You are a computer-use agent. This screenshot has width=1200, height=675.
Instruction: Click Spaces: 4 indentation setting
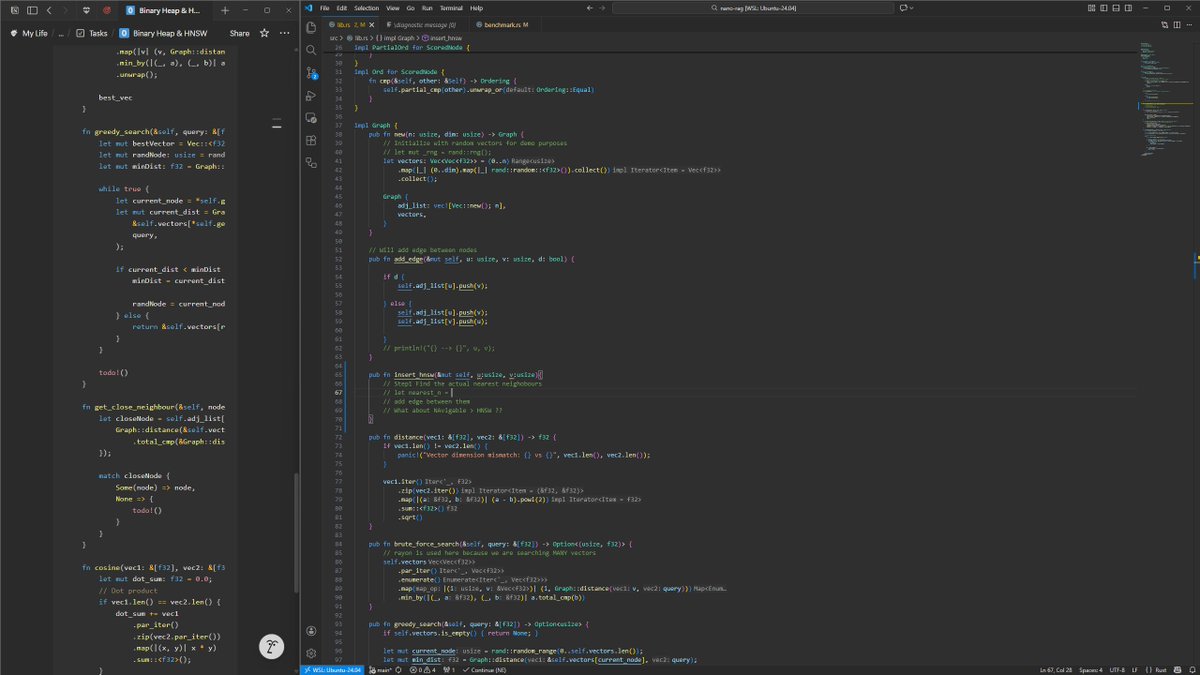pyautogui.click(x=1092, y=669)
